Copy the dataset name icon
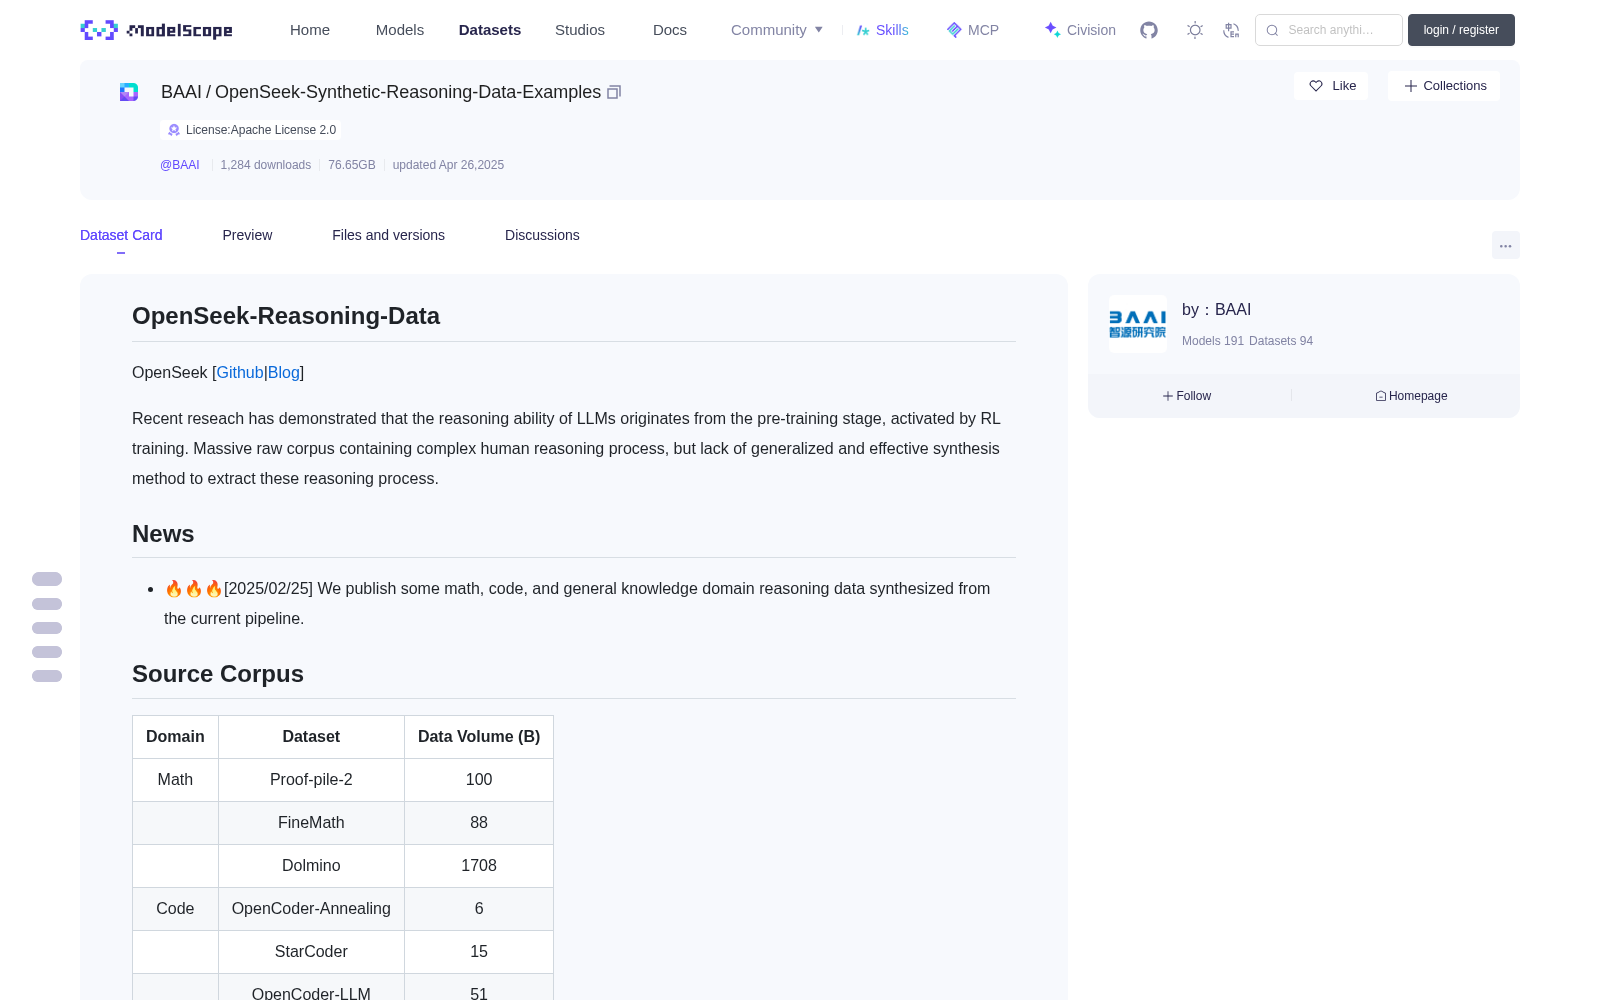 [614, 92]
